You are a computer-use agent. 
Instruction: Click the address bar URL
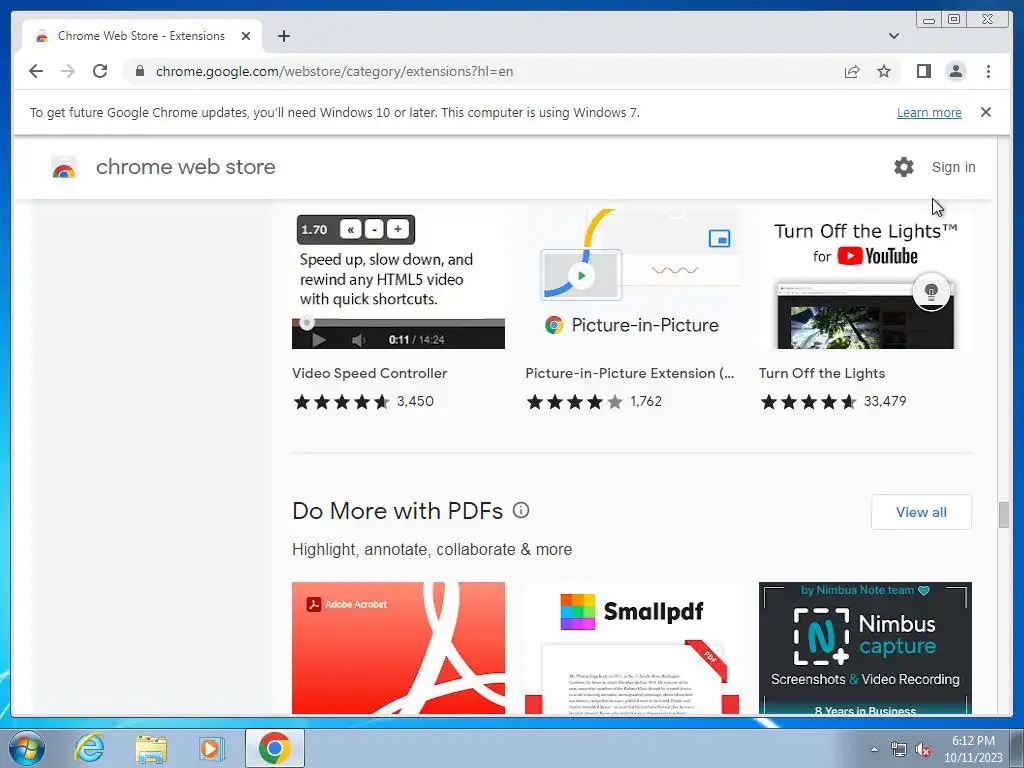334,71
